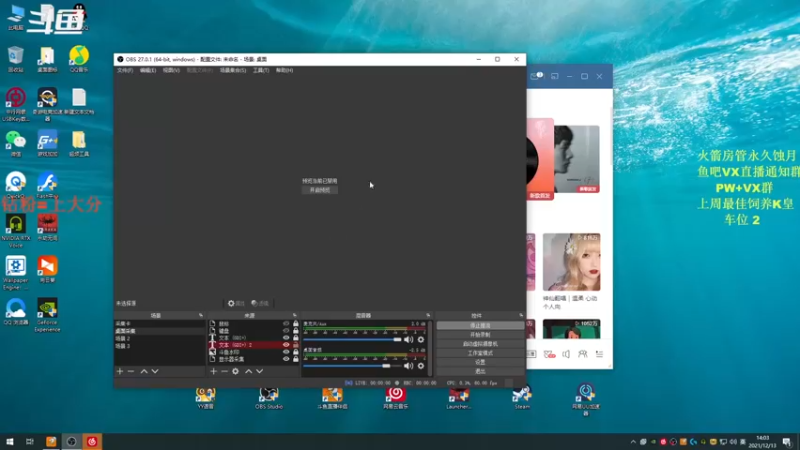Toggle lock on 文本 (GDI+) 2 source
The width and height of the screenshot is (800, 450).
point(295,345)
